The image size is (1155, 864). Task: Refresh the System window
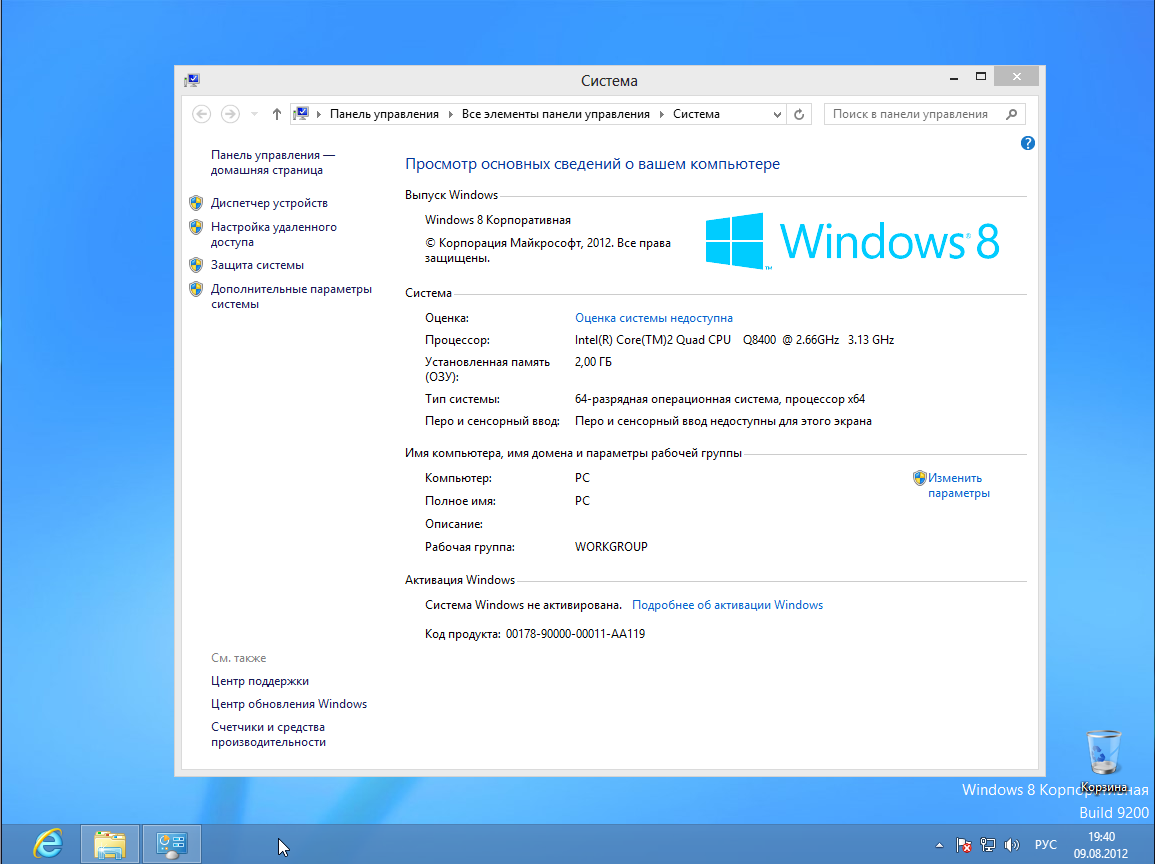tap(799, 114)
